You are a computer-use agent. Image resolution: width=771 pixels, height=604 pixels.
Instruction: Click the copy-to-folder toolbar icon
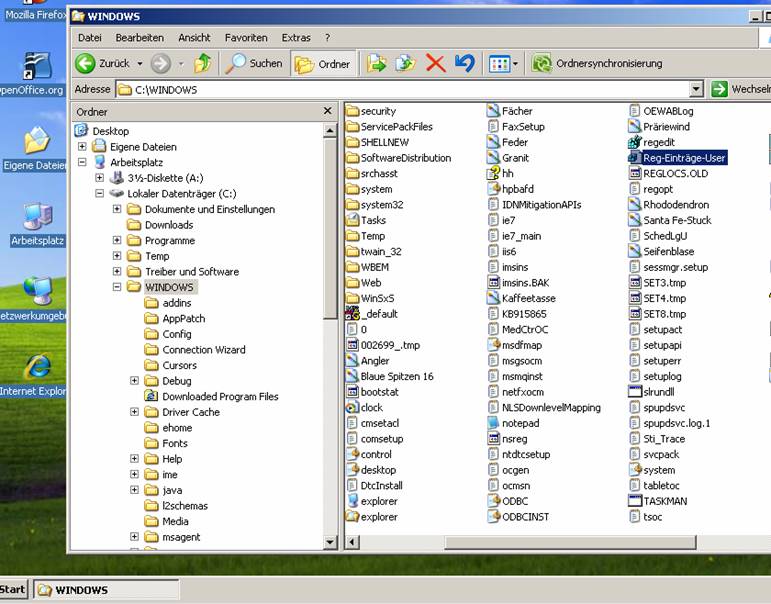coord(406,63)
